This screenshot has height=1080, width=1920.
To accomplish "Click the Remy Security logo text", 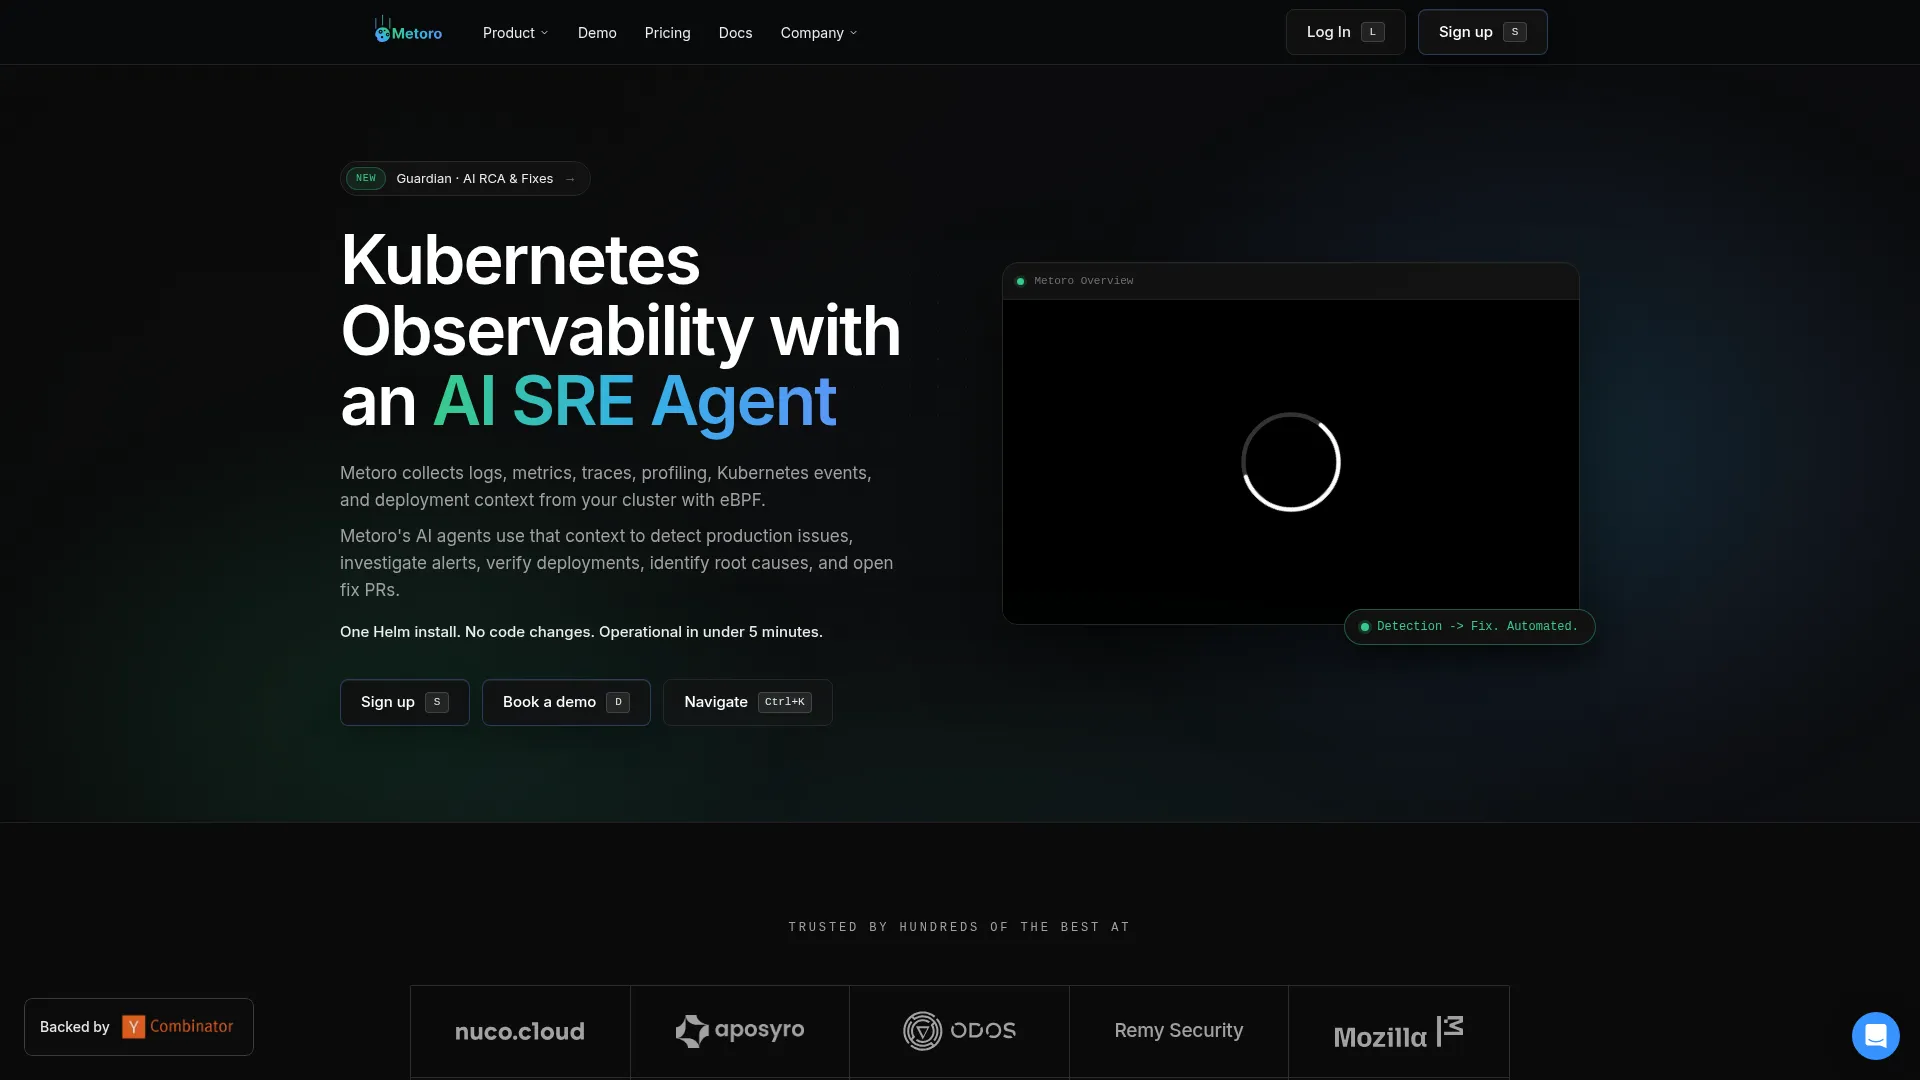I will tap(1179, 1031).
